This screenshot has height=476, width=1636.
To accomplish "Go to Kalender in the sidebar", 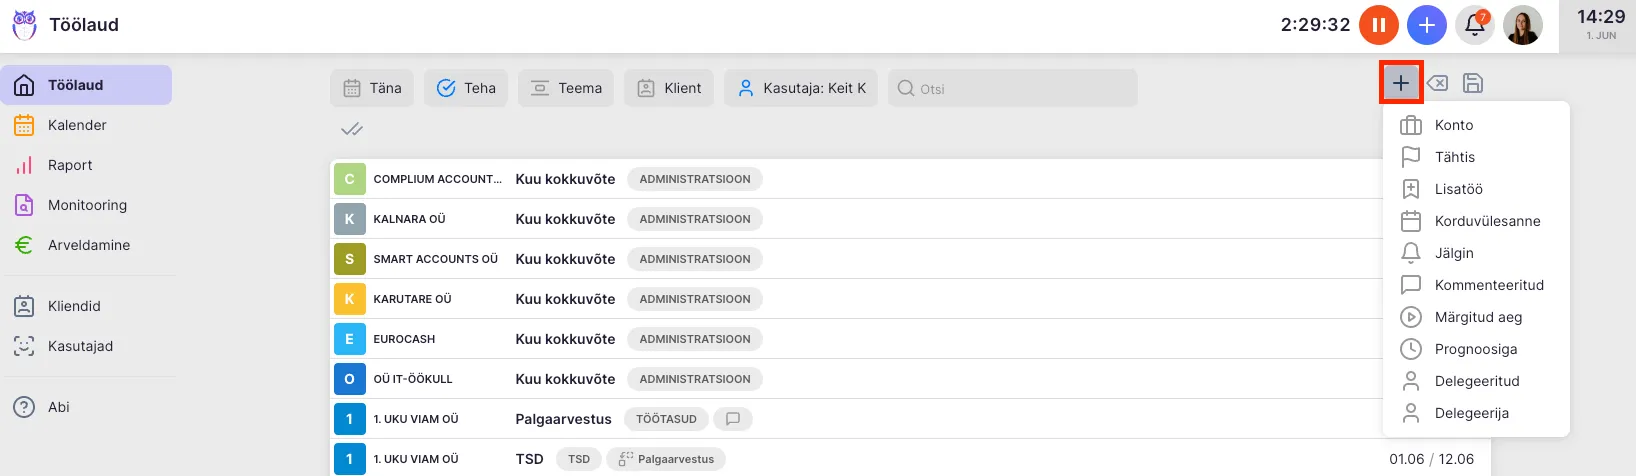I will tap(77, 125).
